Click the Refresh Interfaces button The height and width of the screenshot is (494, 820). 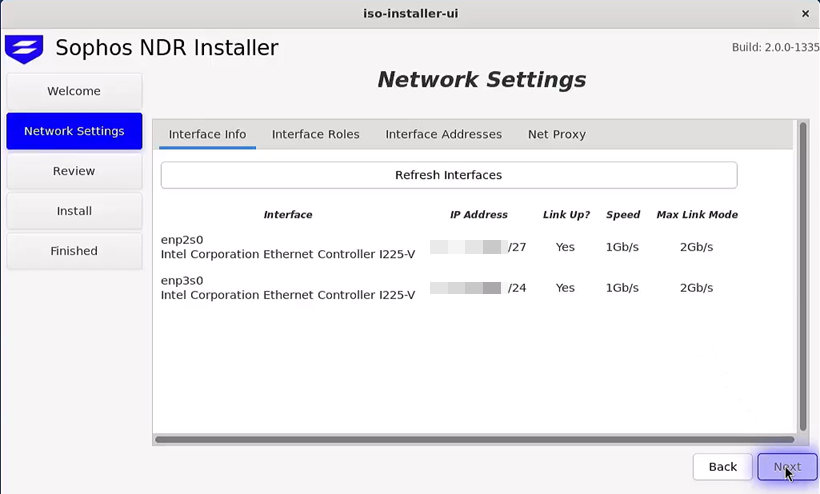pos(449,175)
